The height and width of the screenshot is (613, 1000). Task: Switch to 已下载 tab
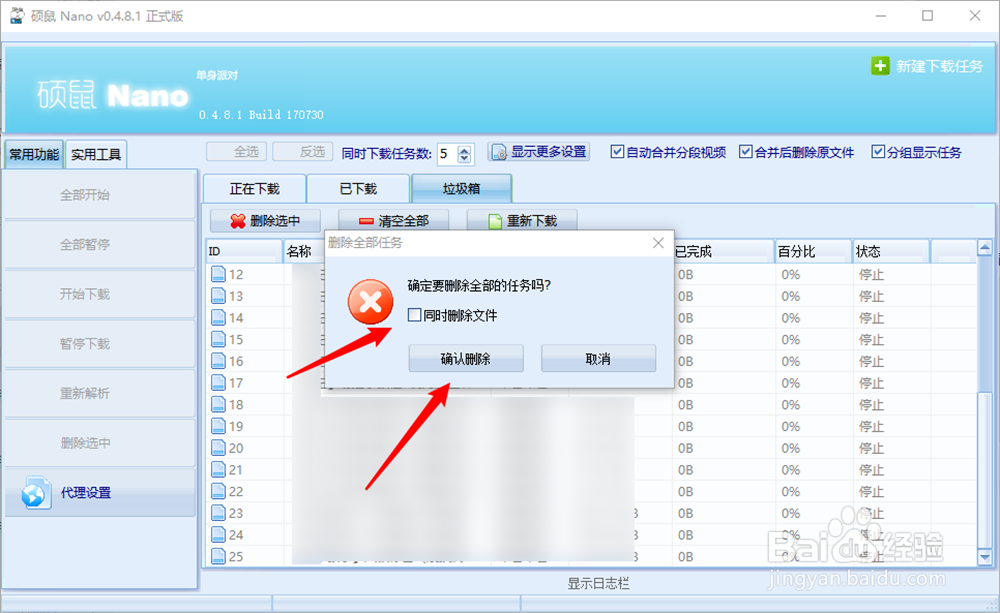tap(358, 189)
